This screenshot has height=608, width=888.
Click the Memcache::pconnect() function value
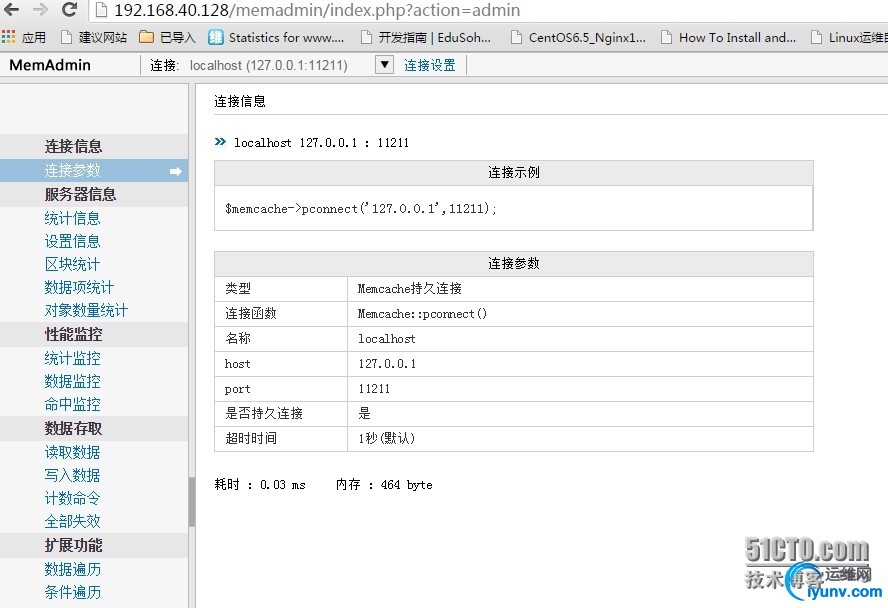[422, 314]
